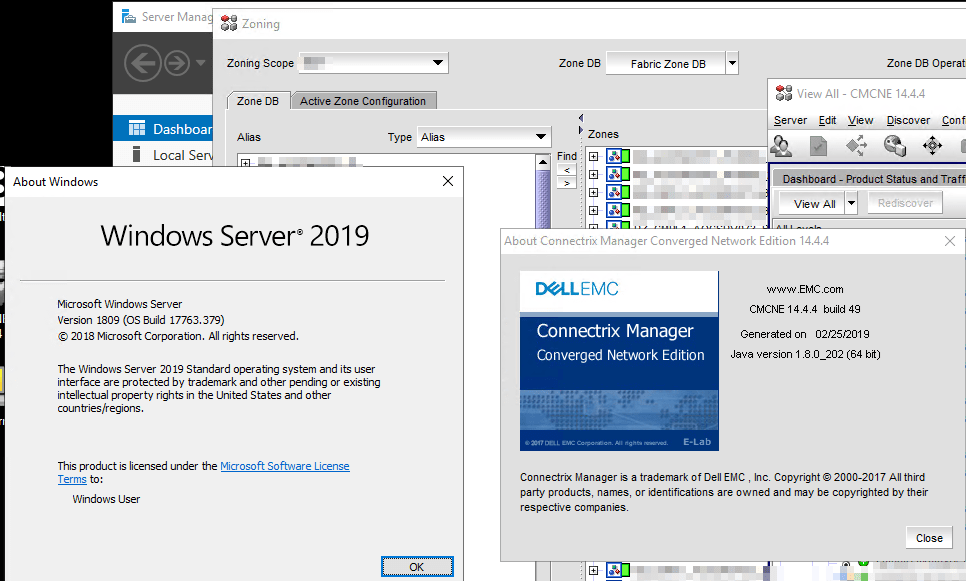Click the 'Java version 1.8.0_202 (64 bit)' text
Screen dimensions: 966x581
[x=805, y=354]
